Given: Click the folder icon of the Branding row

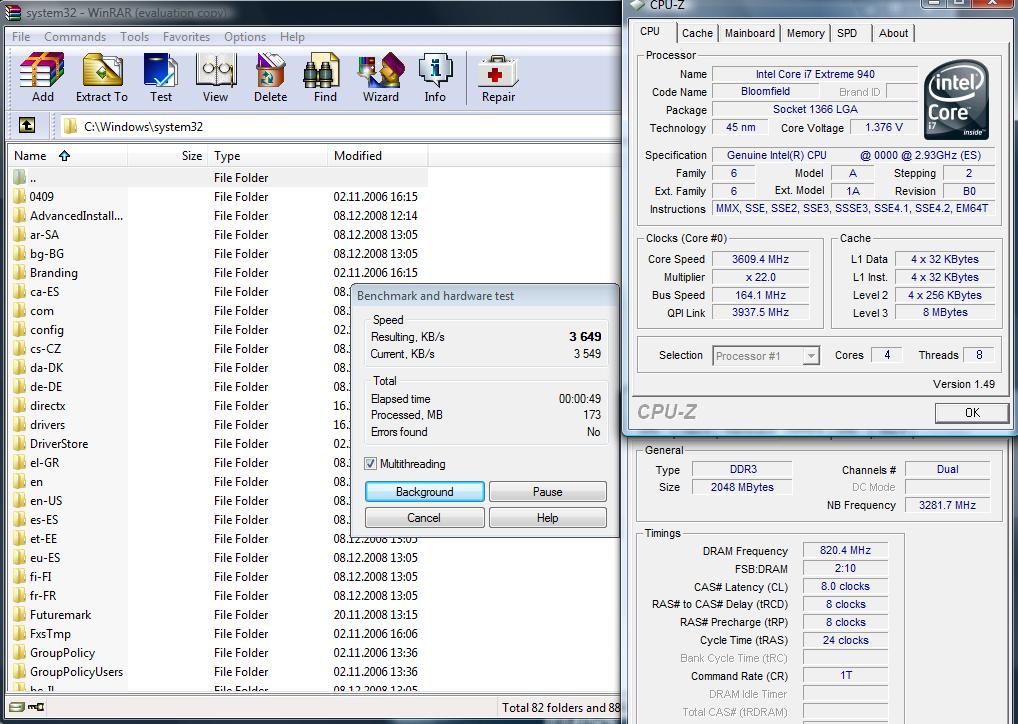Looking at the screenshot, I should (x=19, y=273).
